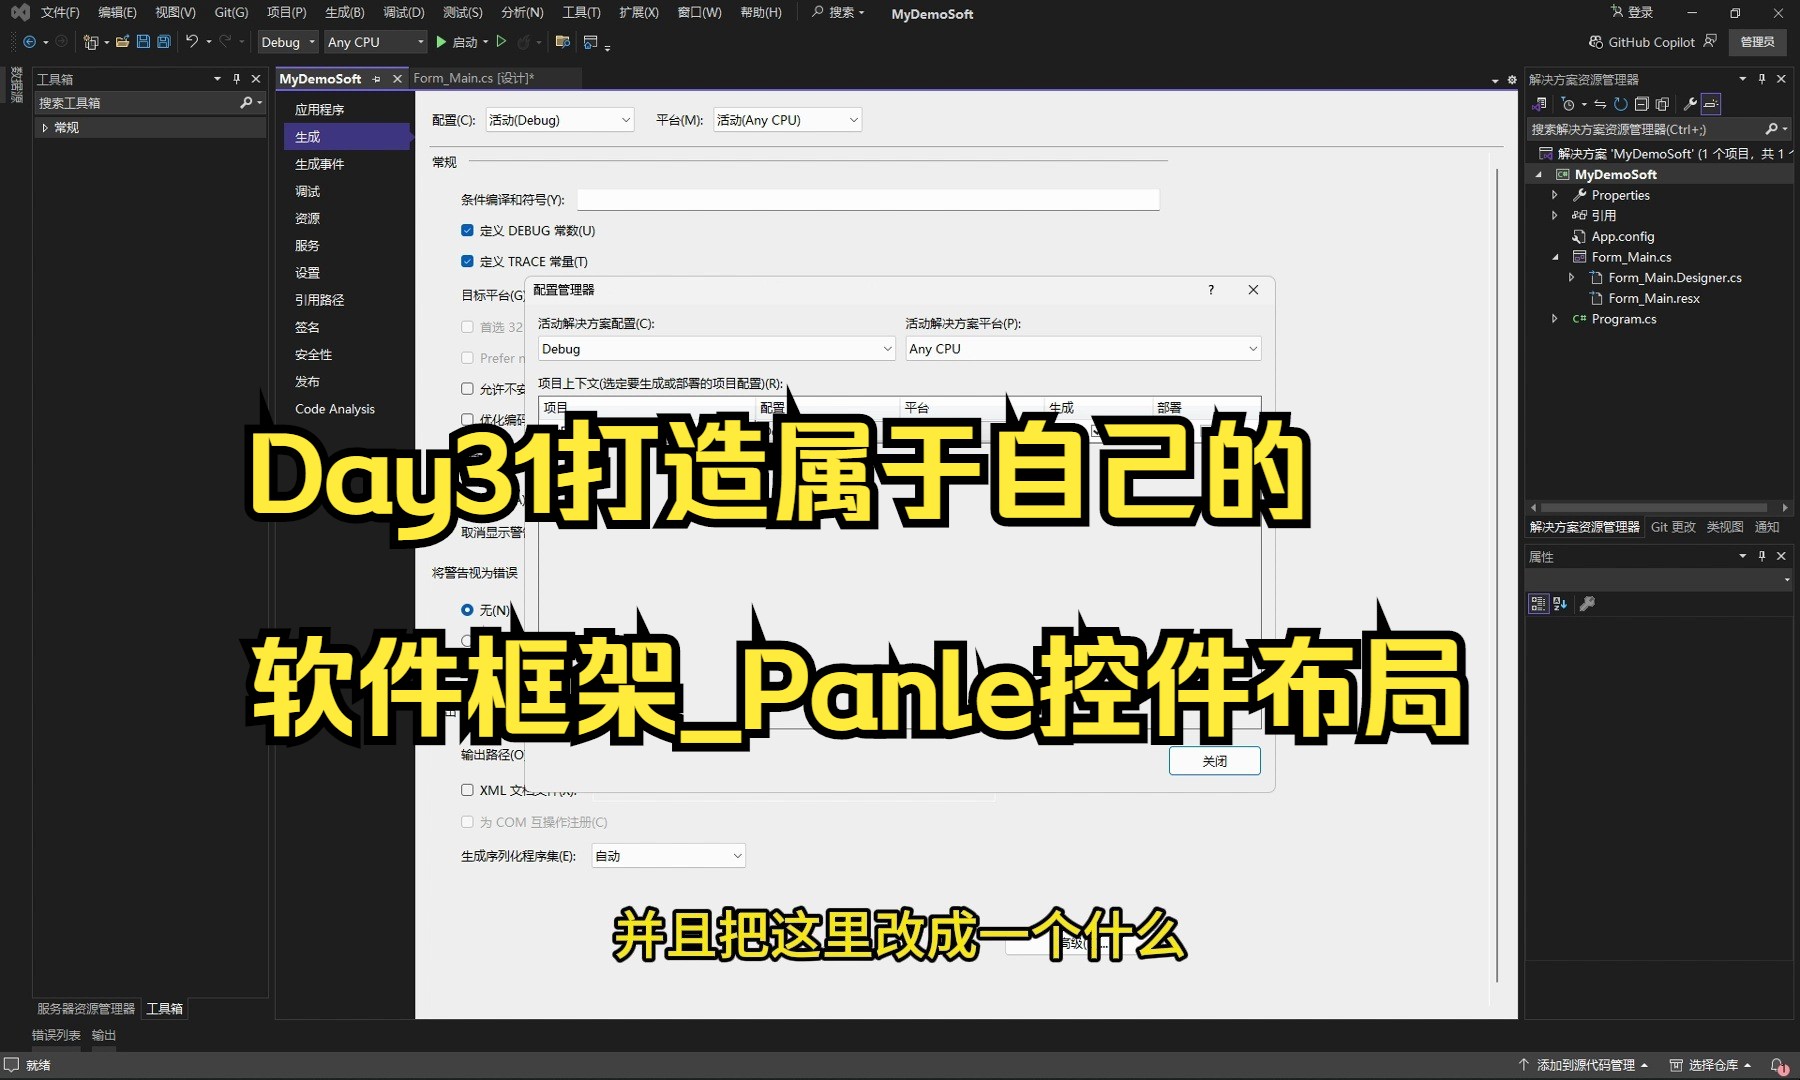The width and height of the screenshot is (1800, 1080).
Task: Click the help question mark in 配置管理器 dialog
Action: [x=1211, y=290]
